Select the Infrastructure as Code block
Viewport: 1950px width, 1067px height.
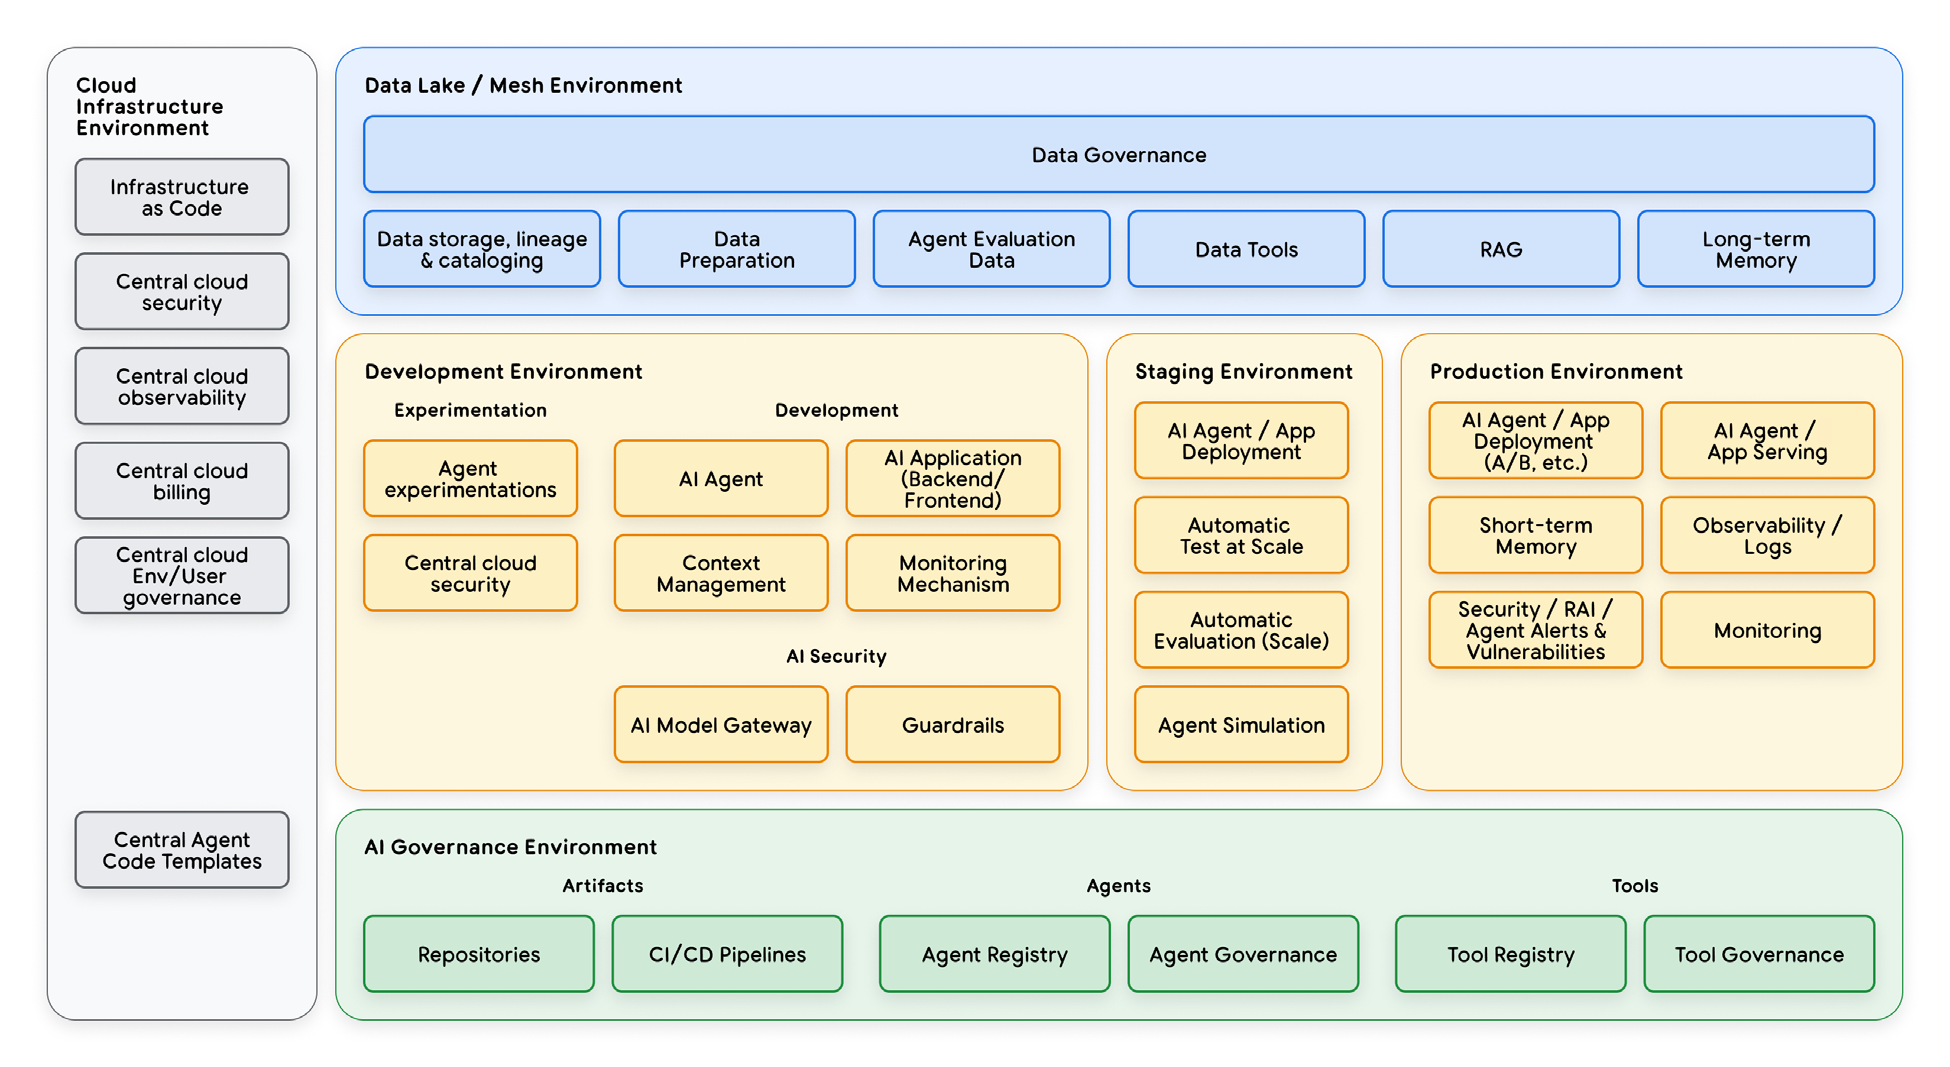(181, 197)
